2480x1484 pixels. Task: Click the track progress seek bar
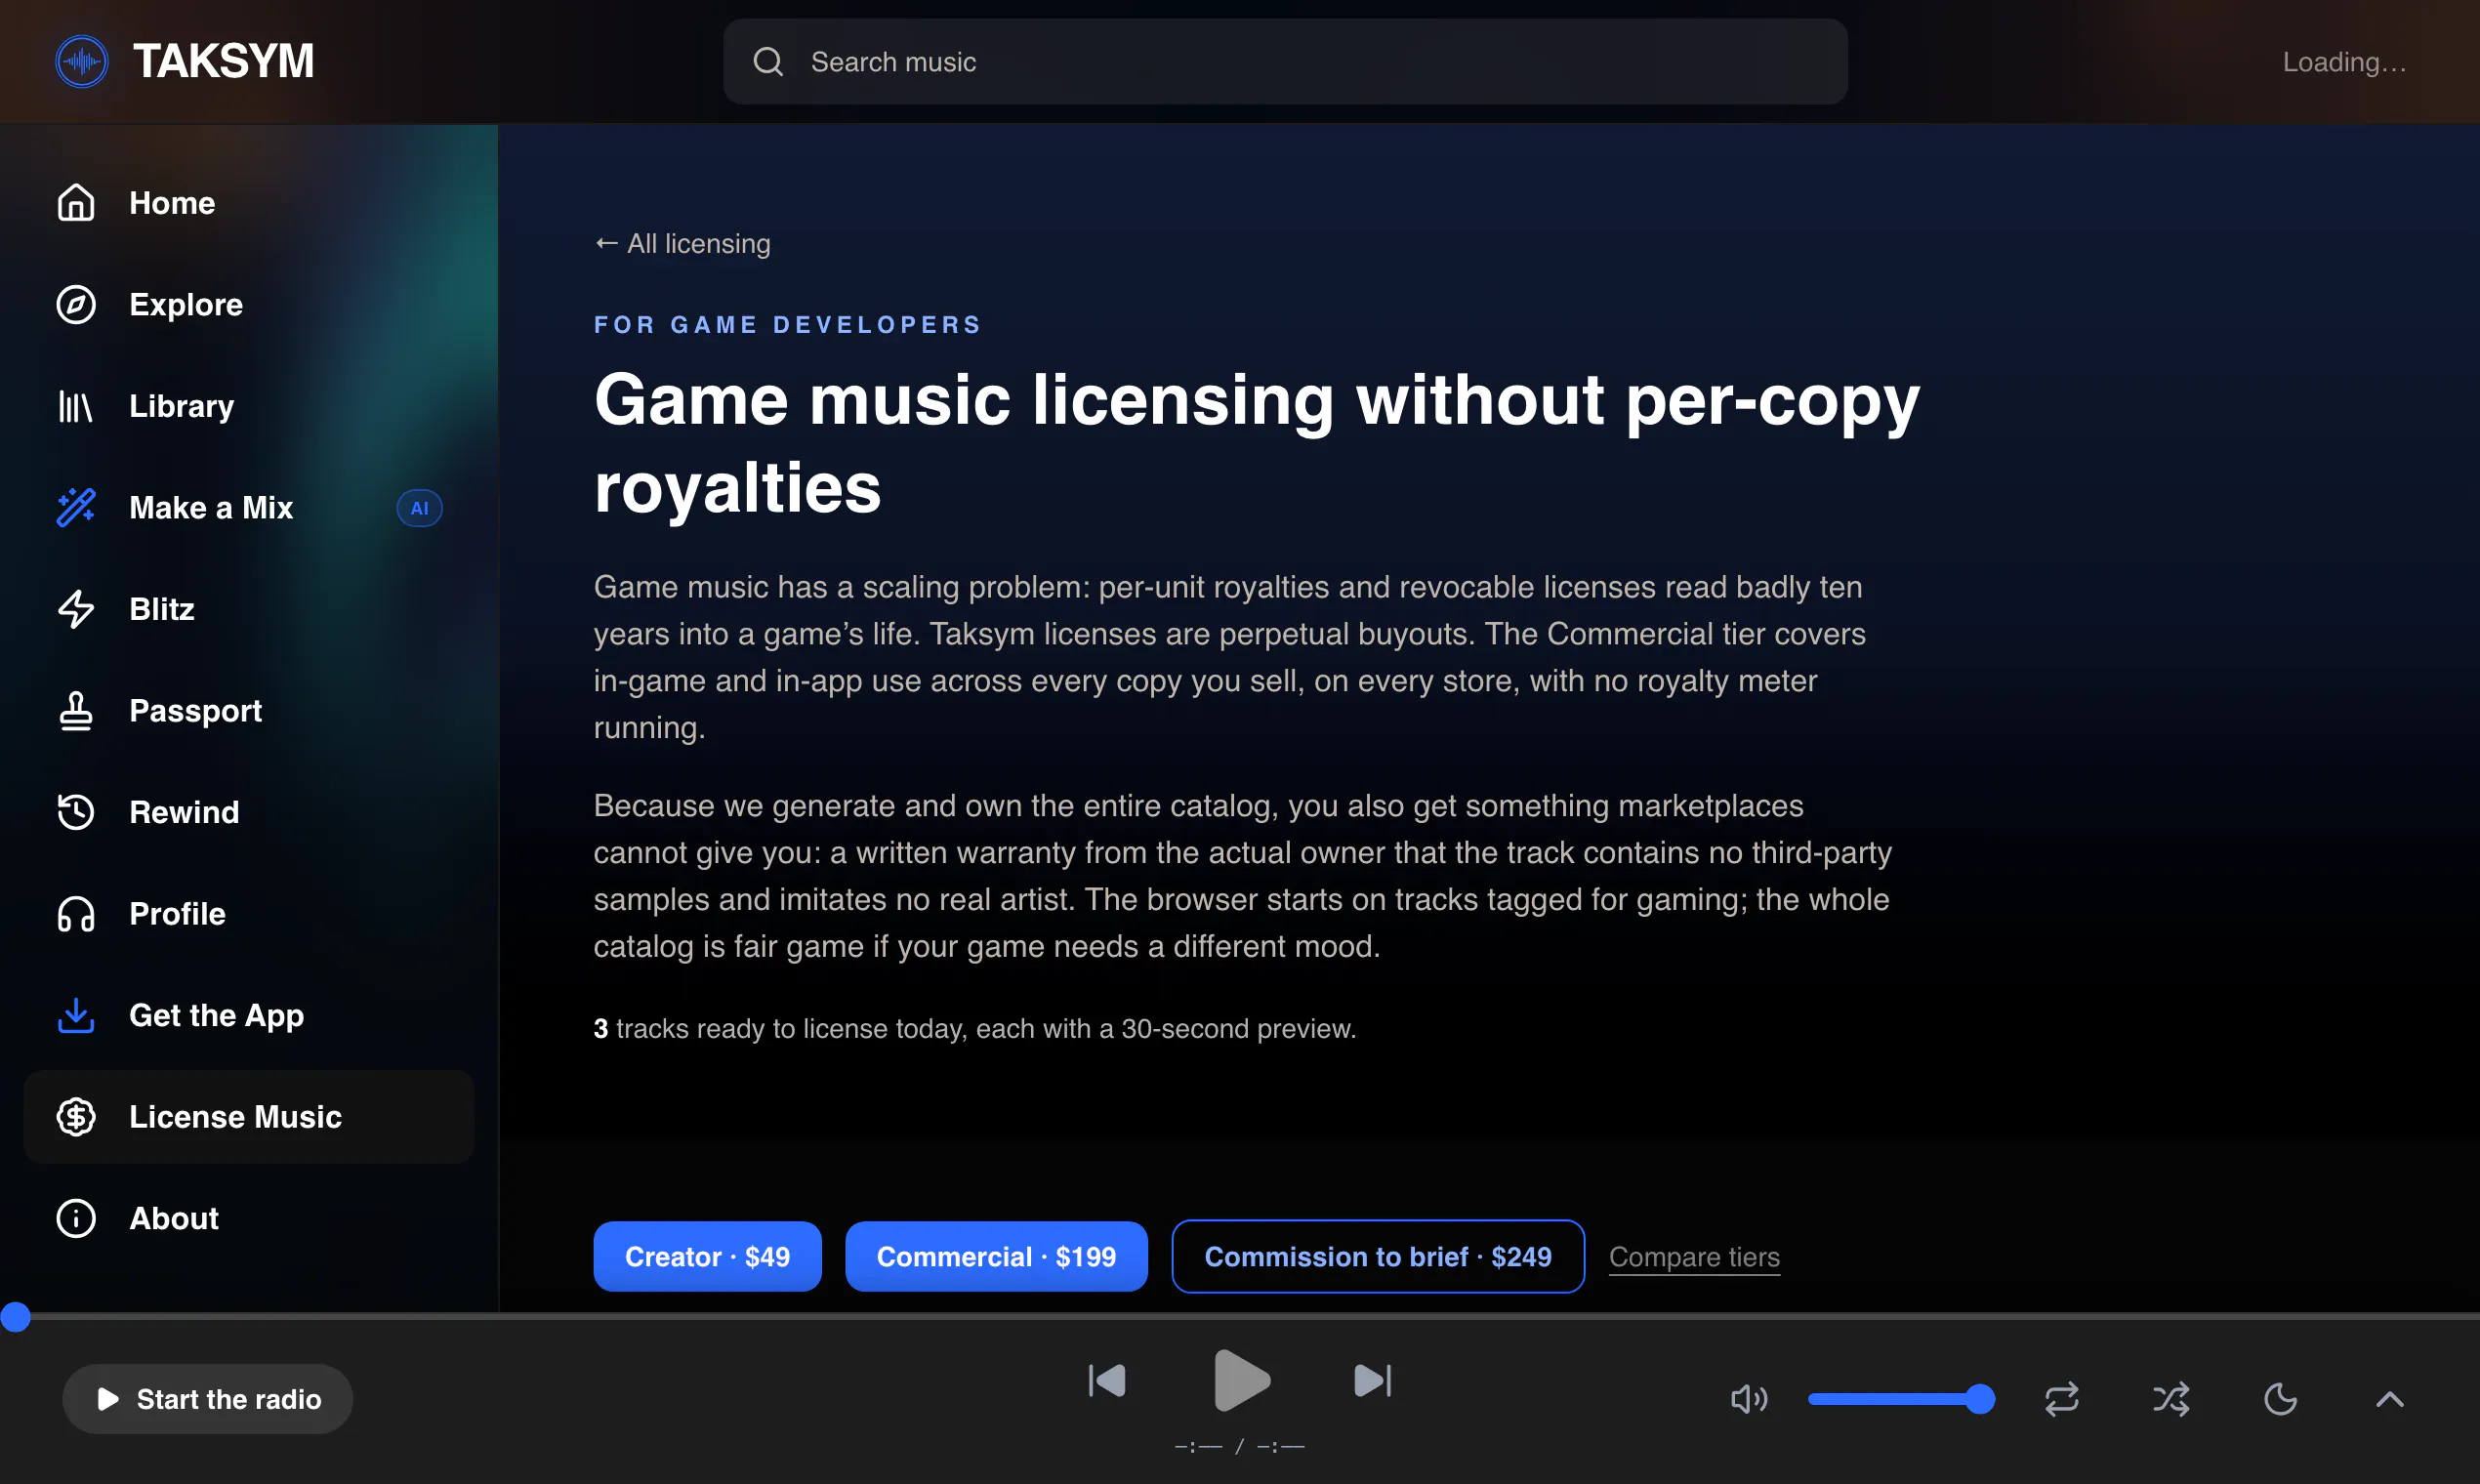(1240, 1317)
